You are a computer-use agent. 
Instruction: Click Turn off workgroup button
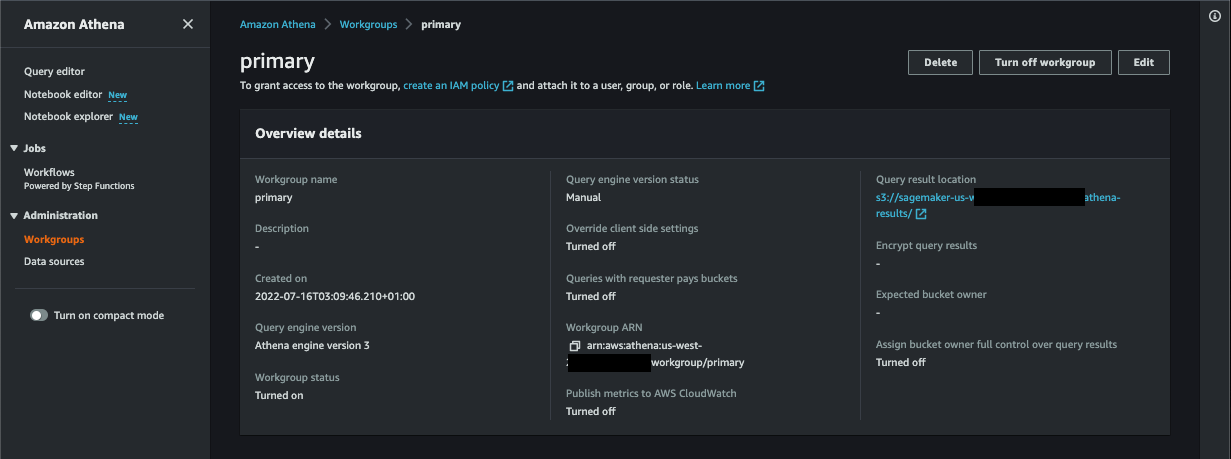[x=1045, y=62]
